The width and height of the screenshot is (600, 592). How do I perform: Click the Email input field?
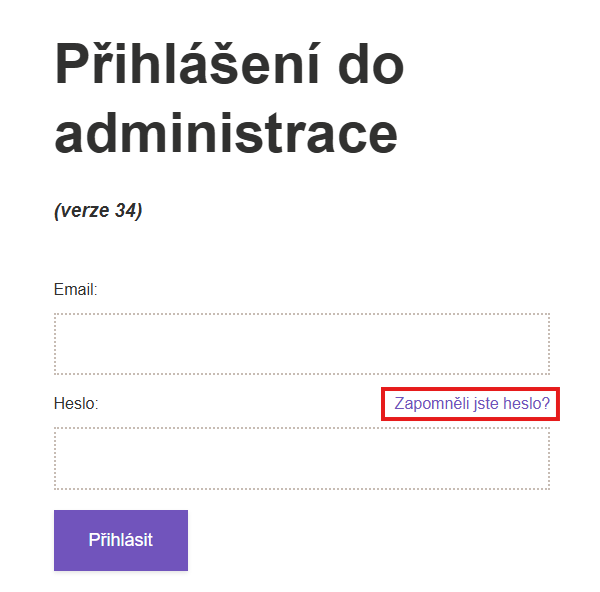[x=301, y=344]
